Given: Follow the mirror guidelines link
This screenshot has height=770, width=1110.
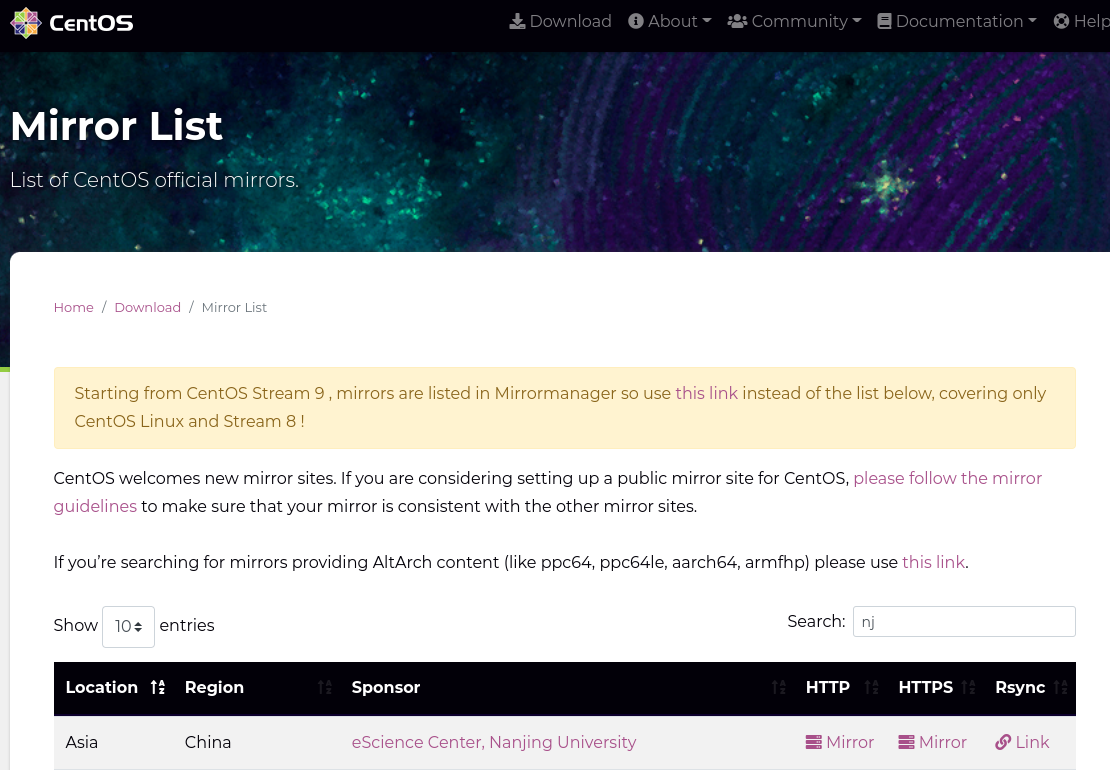Looking at the screenshot, I should point(548,492).
